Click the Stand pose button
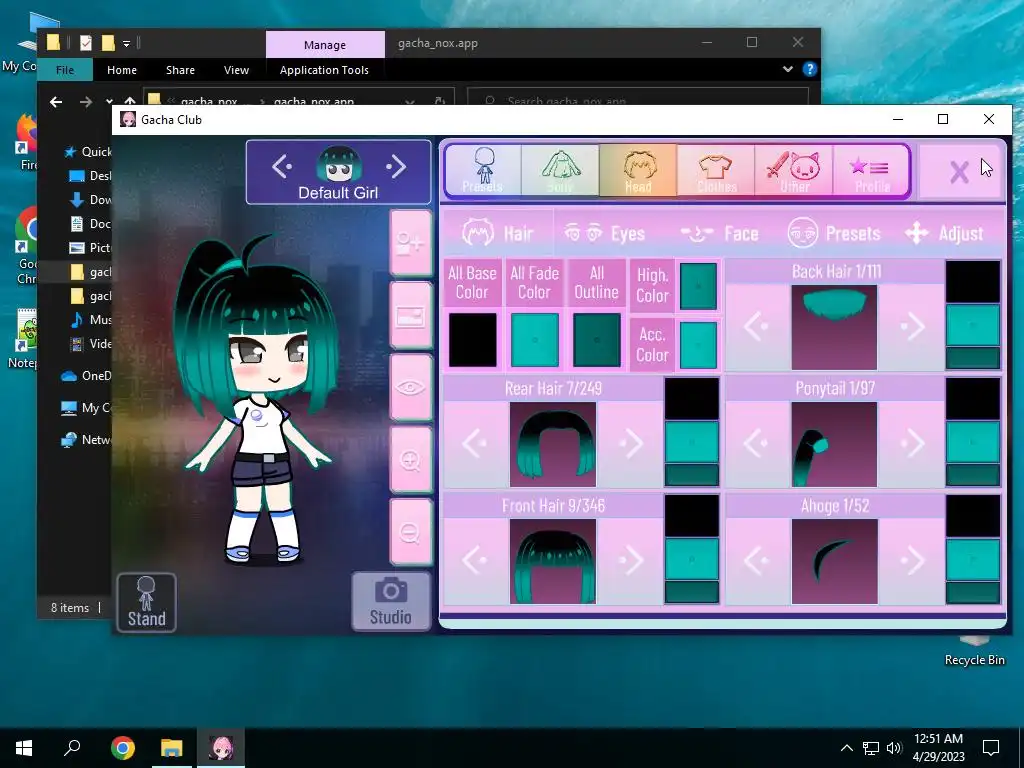Viewport: 1024px width, 768px height. (x=146, y=602)
